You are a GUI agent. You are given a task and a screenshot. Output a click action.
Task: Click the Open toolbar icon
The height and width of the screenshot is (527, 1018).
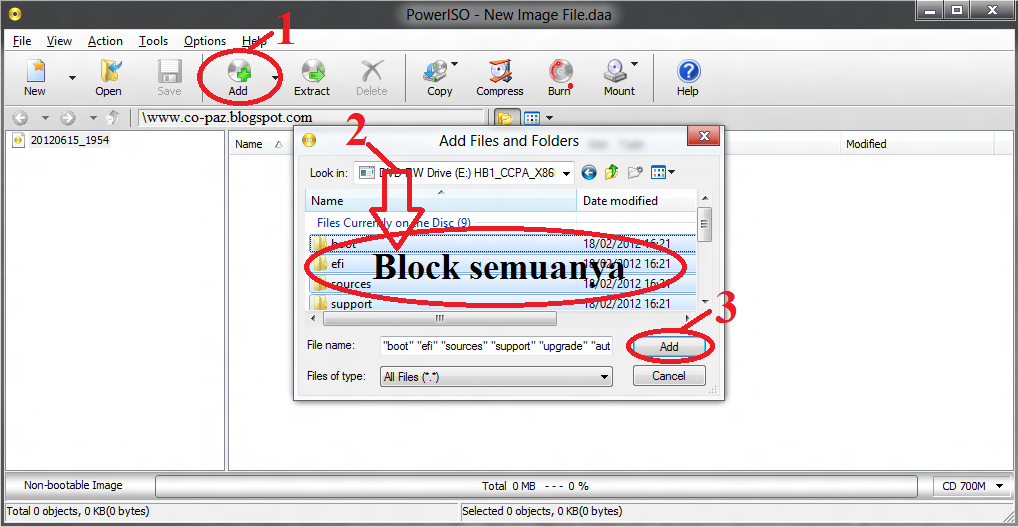108,77
